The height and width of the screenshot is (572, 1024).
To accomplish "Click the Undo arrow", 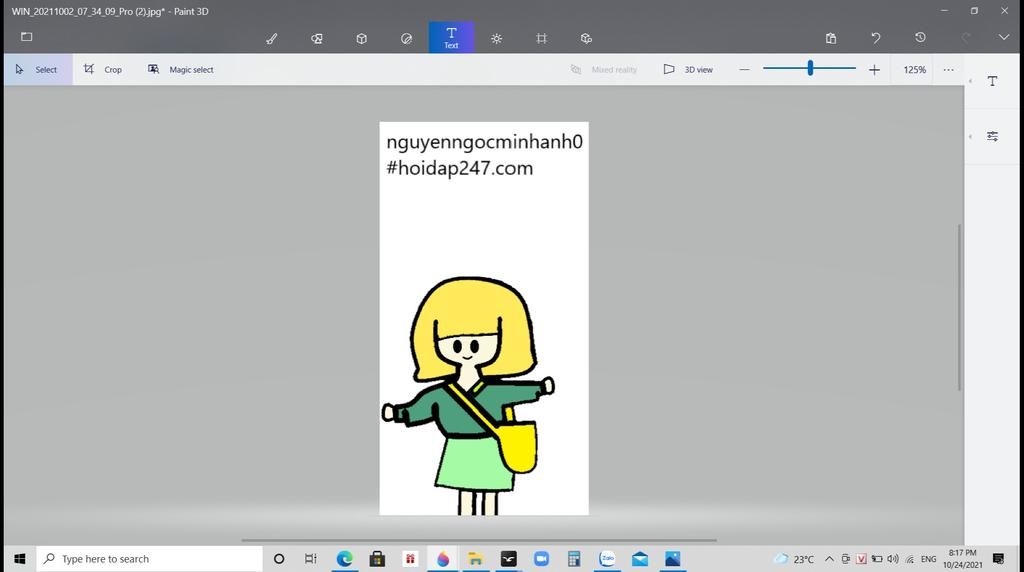I will coord(876,38).
